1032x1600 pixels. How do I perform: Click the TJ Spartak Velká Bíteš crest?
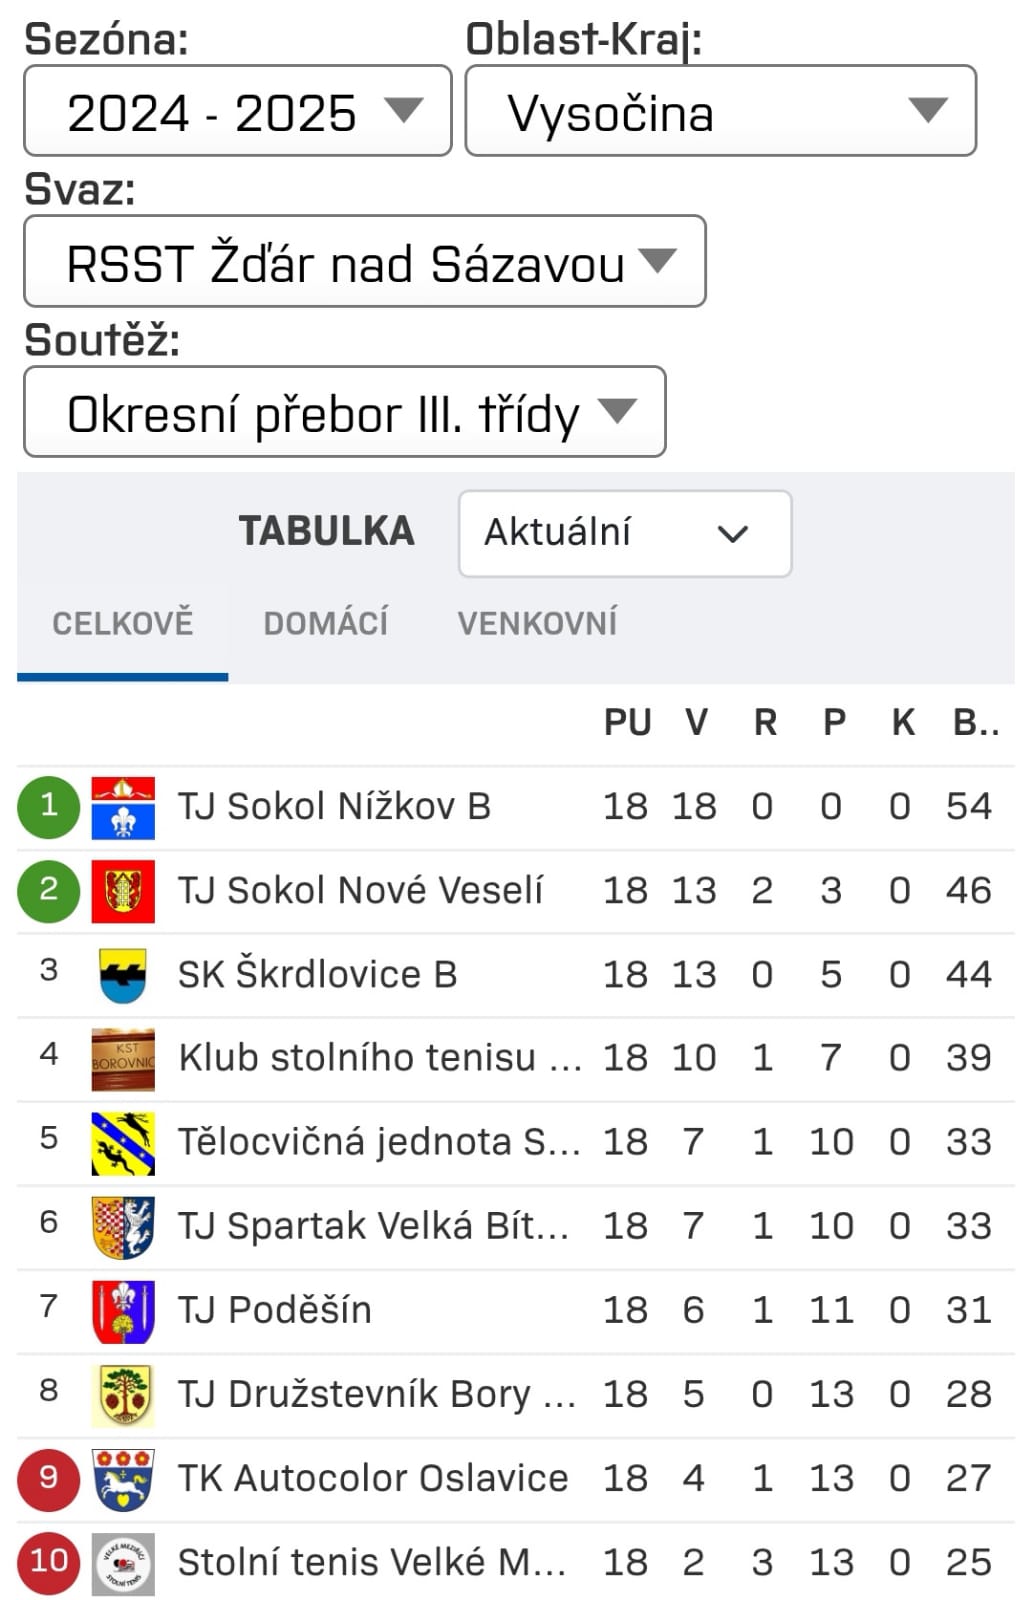click(123, 1227)
